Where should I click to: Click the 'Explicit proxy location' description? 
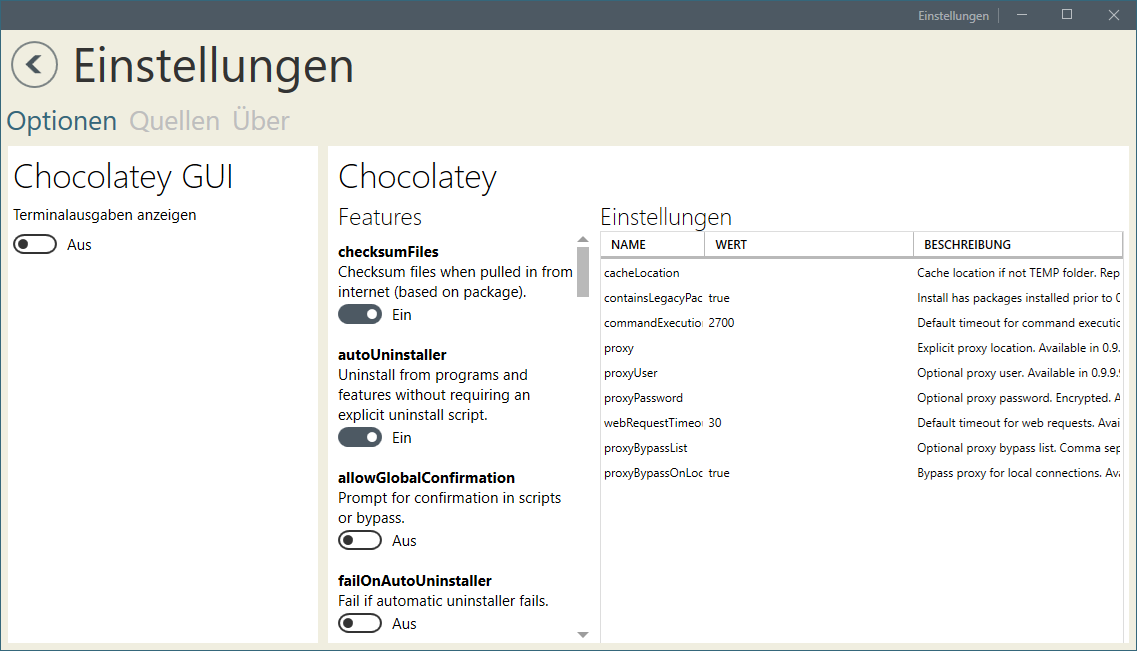(x=1018, y=348)
